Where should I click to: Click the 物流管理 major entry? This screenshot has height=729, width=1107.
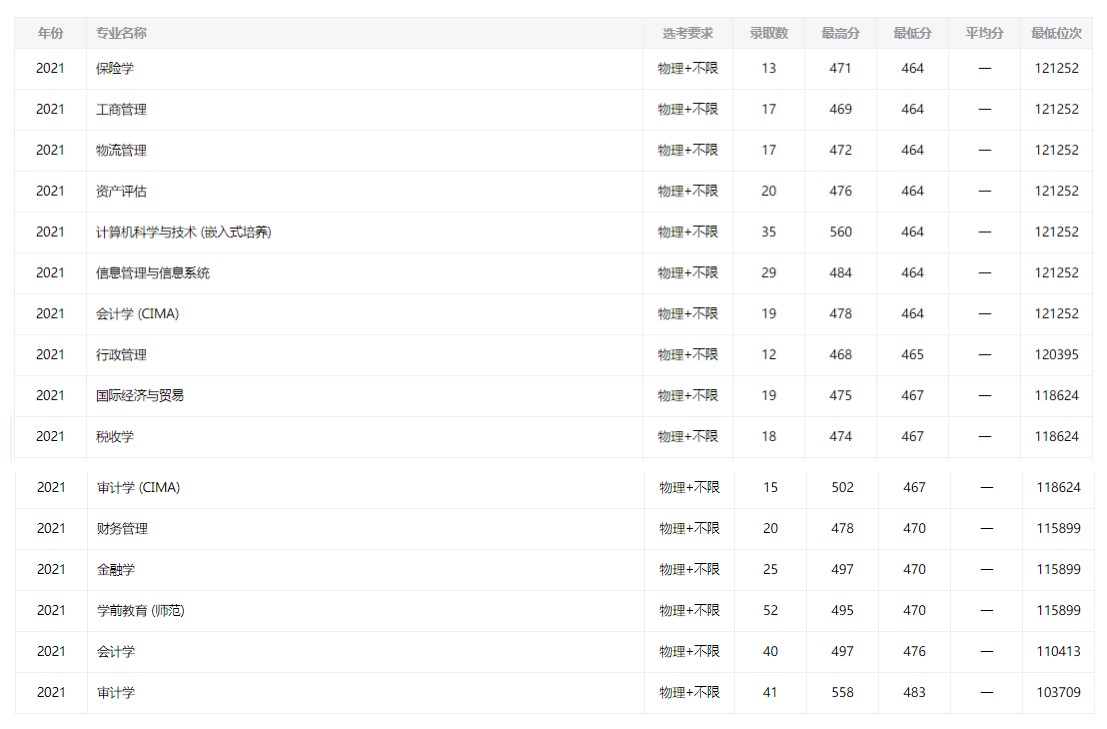[x=121, y=151]
